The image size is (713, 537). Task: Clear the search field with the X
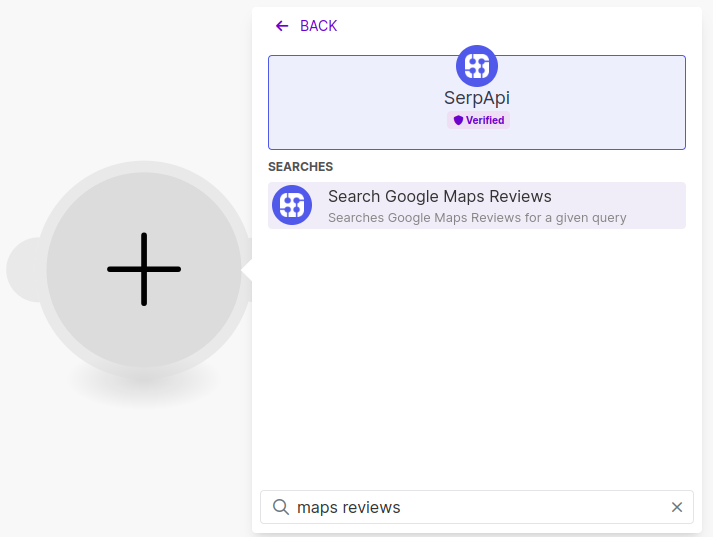(677, 507)
